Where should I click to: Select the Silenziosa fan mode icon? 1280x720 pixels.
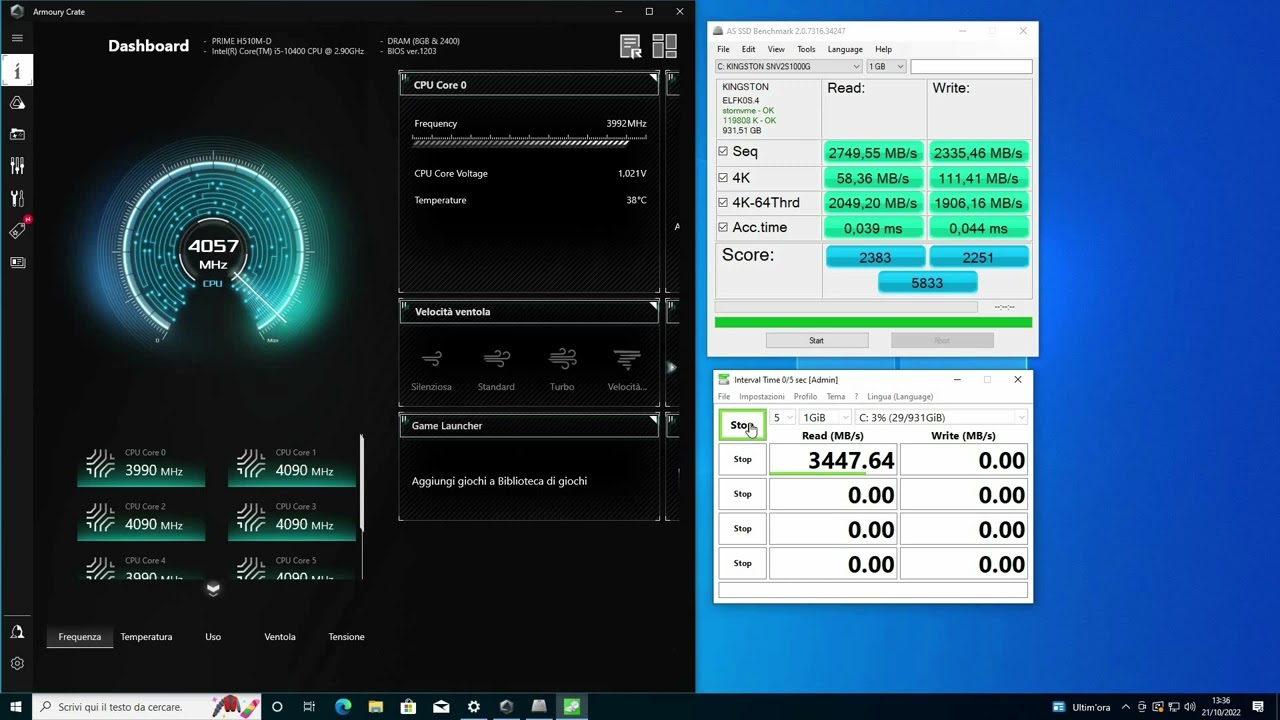432,359
